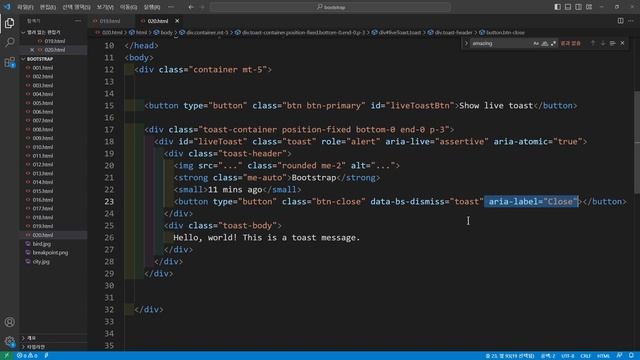Split the editor to the right
Image resolution: width=640 pixels, height=360 pixels.
pos(620,20)
